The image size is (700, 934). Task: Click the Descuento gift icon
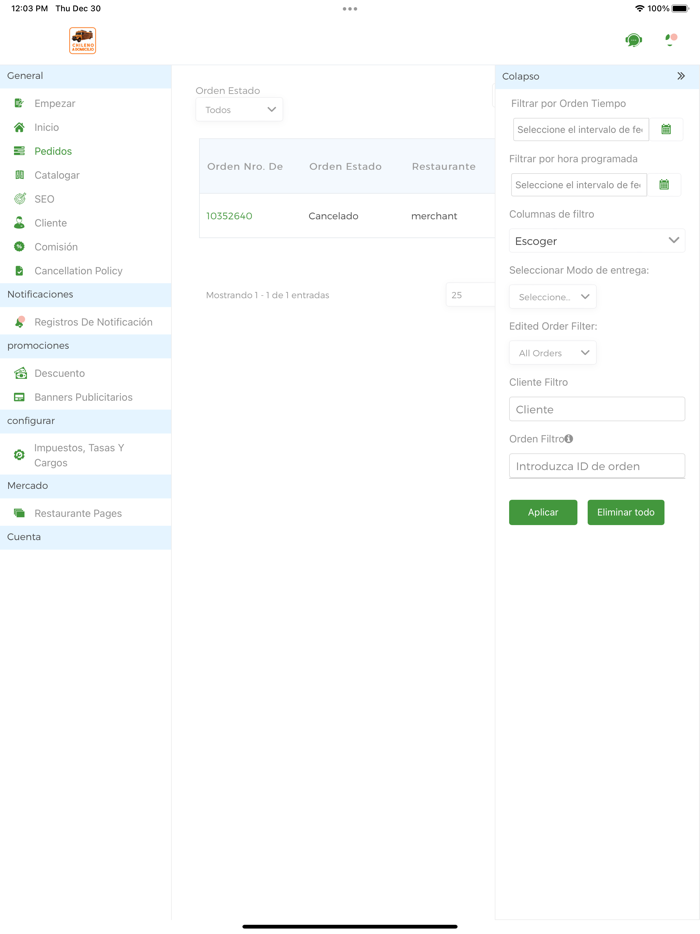coord(20,373)
